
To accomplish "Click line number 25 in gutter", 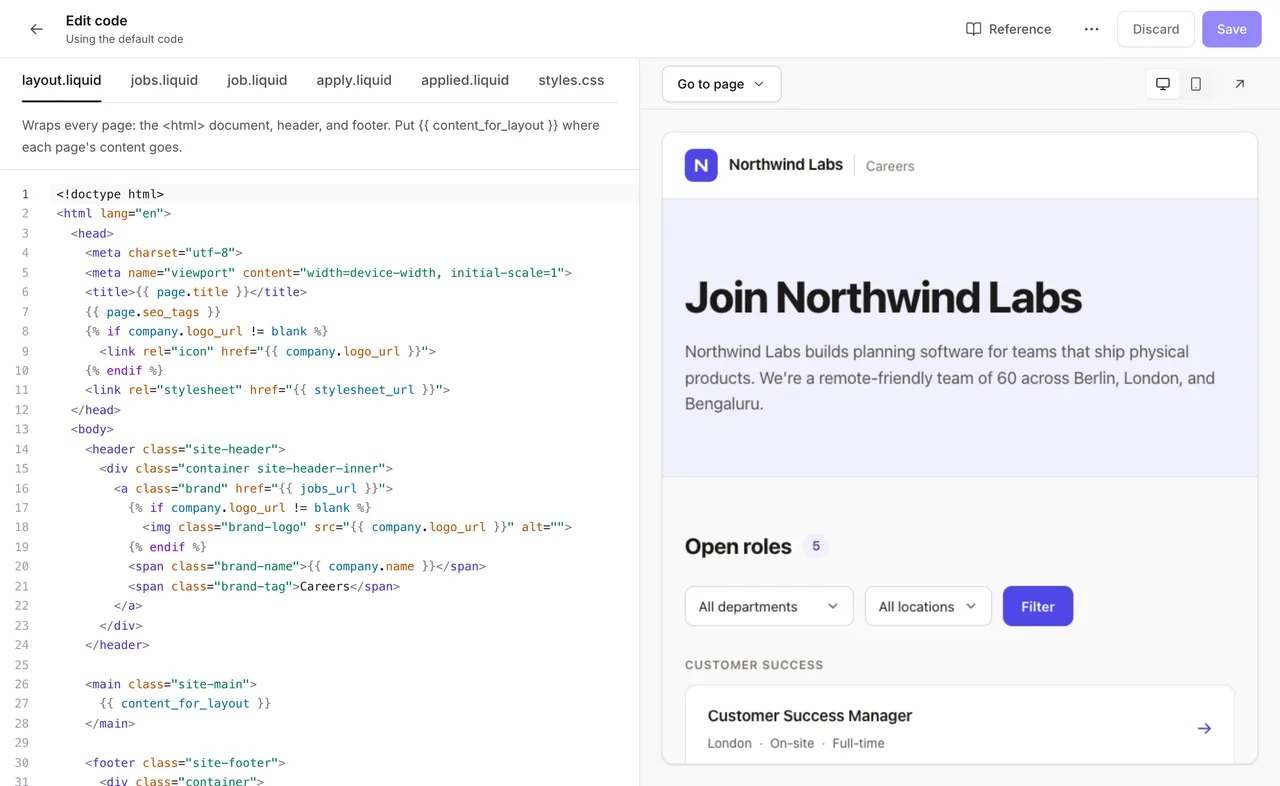I will (x=22, y=665).
